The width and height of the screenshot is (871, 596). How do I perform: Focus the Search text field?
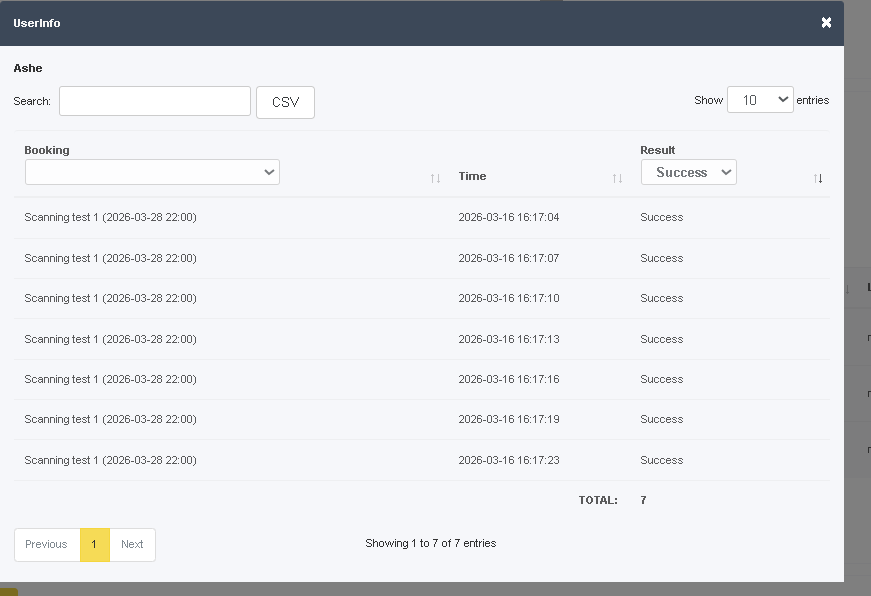[x=155, y=101]
